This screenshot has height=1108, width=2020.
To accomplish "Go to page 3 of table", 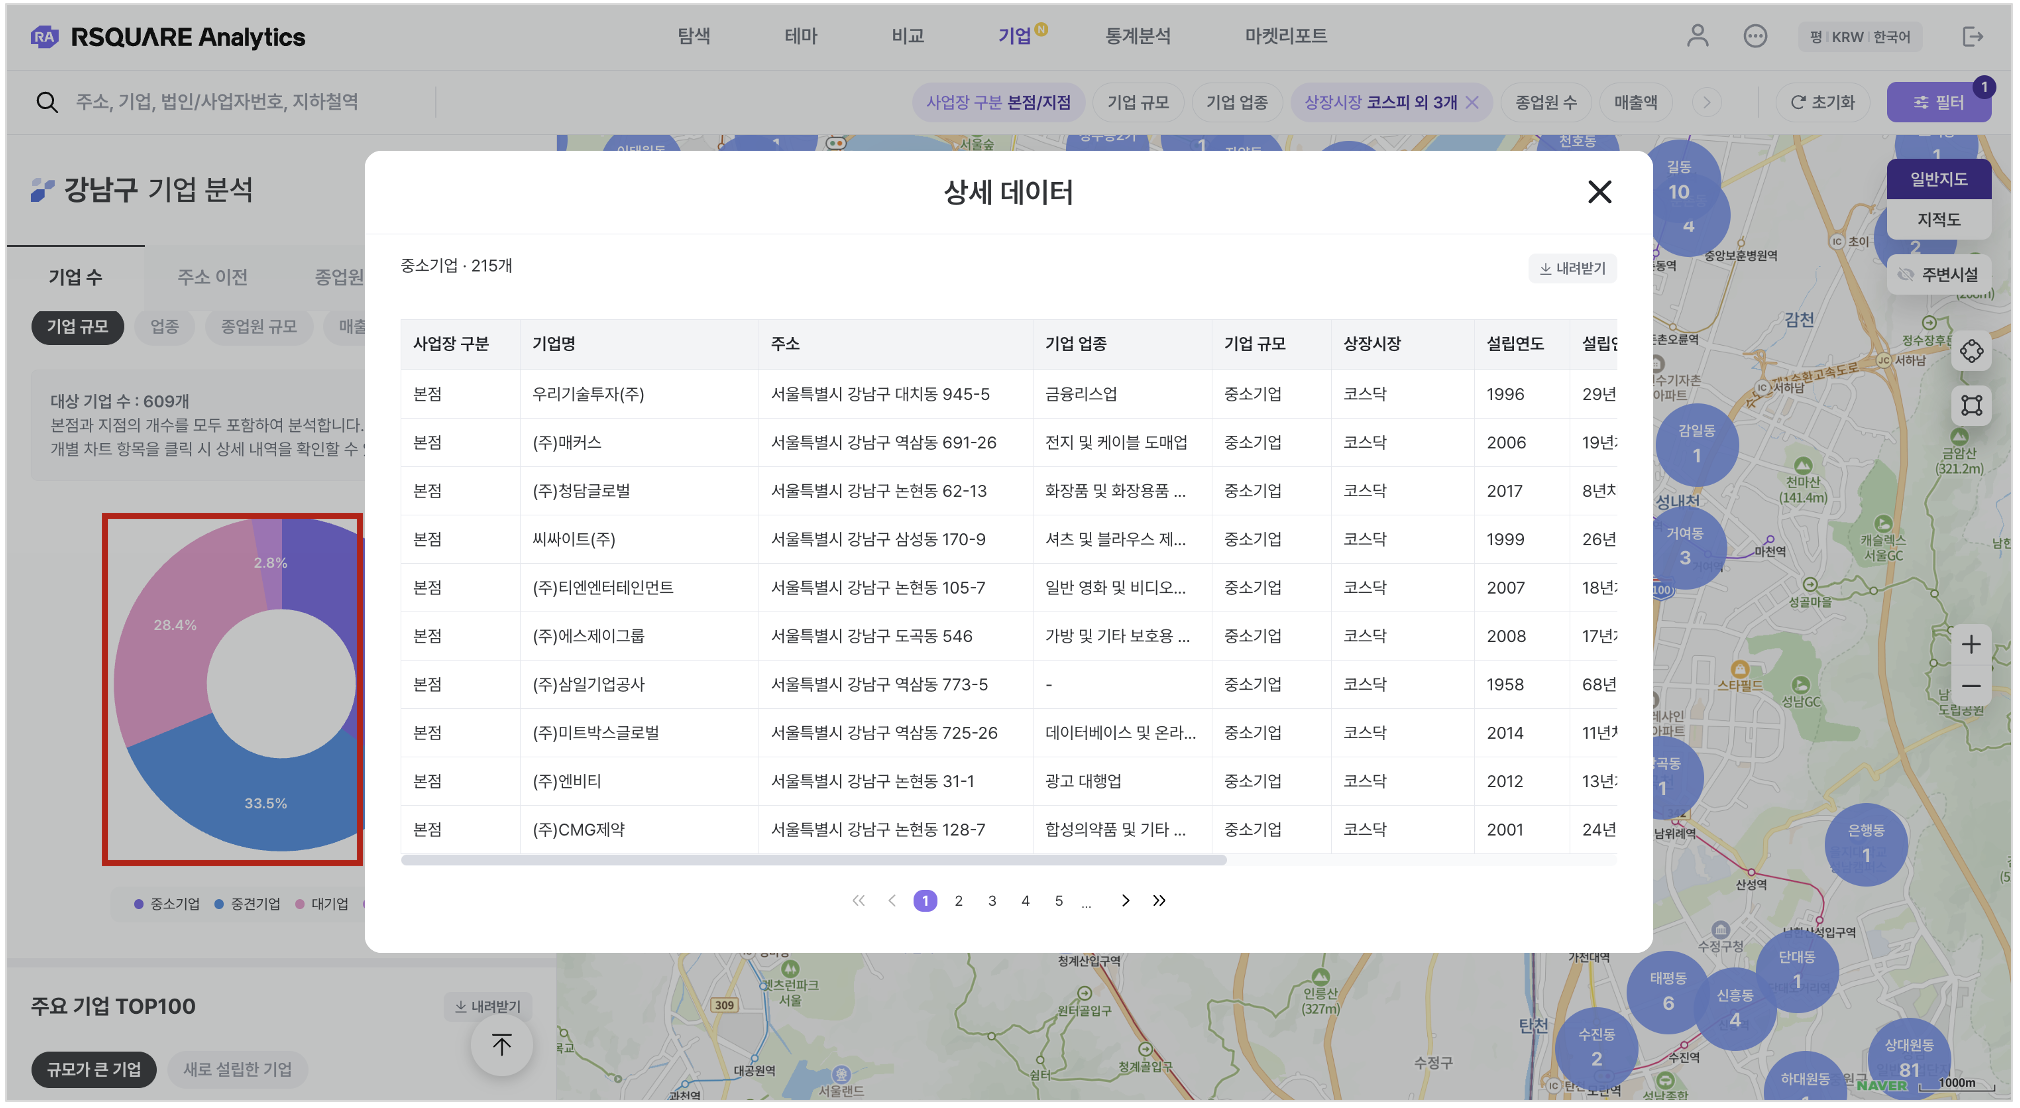I will [992, 901].
